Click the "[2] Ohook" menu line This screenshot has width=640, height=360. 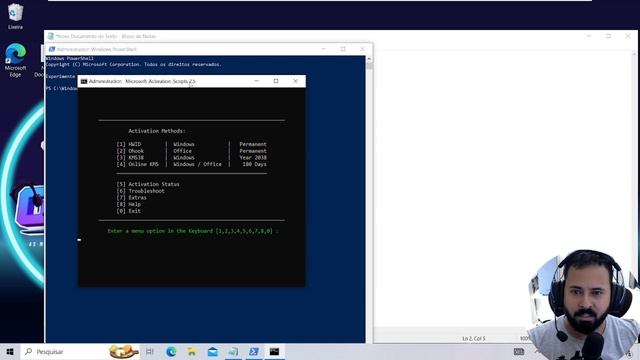pyautogui.click(x=191, y=151)
